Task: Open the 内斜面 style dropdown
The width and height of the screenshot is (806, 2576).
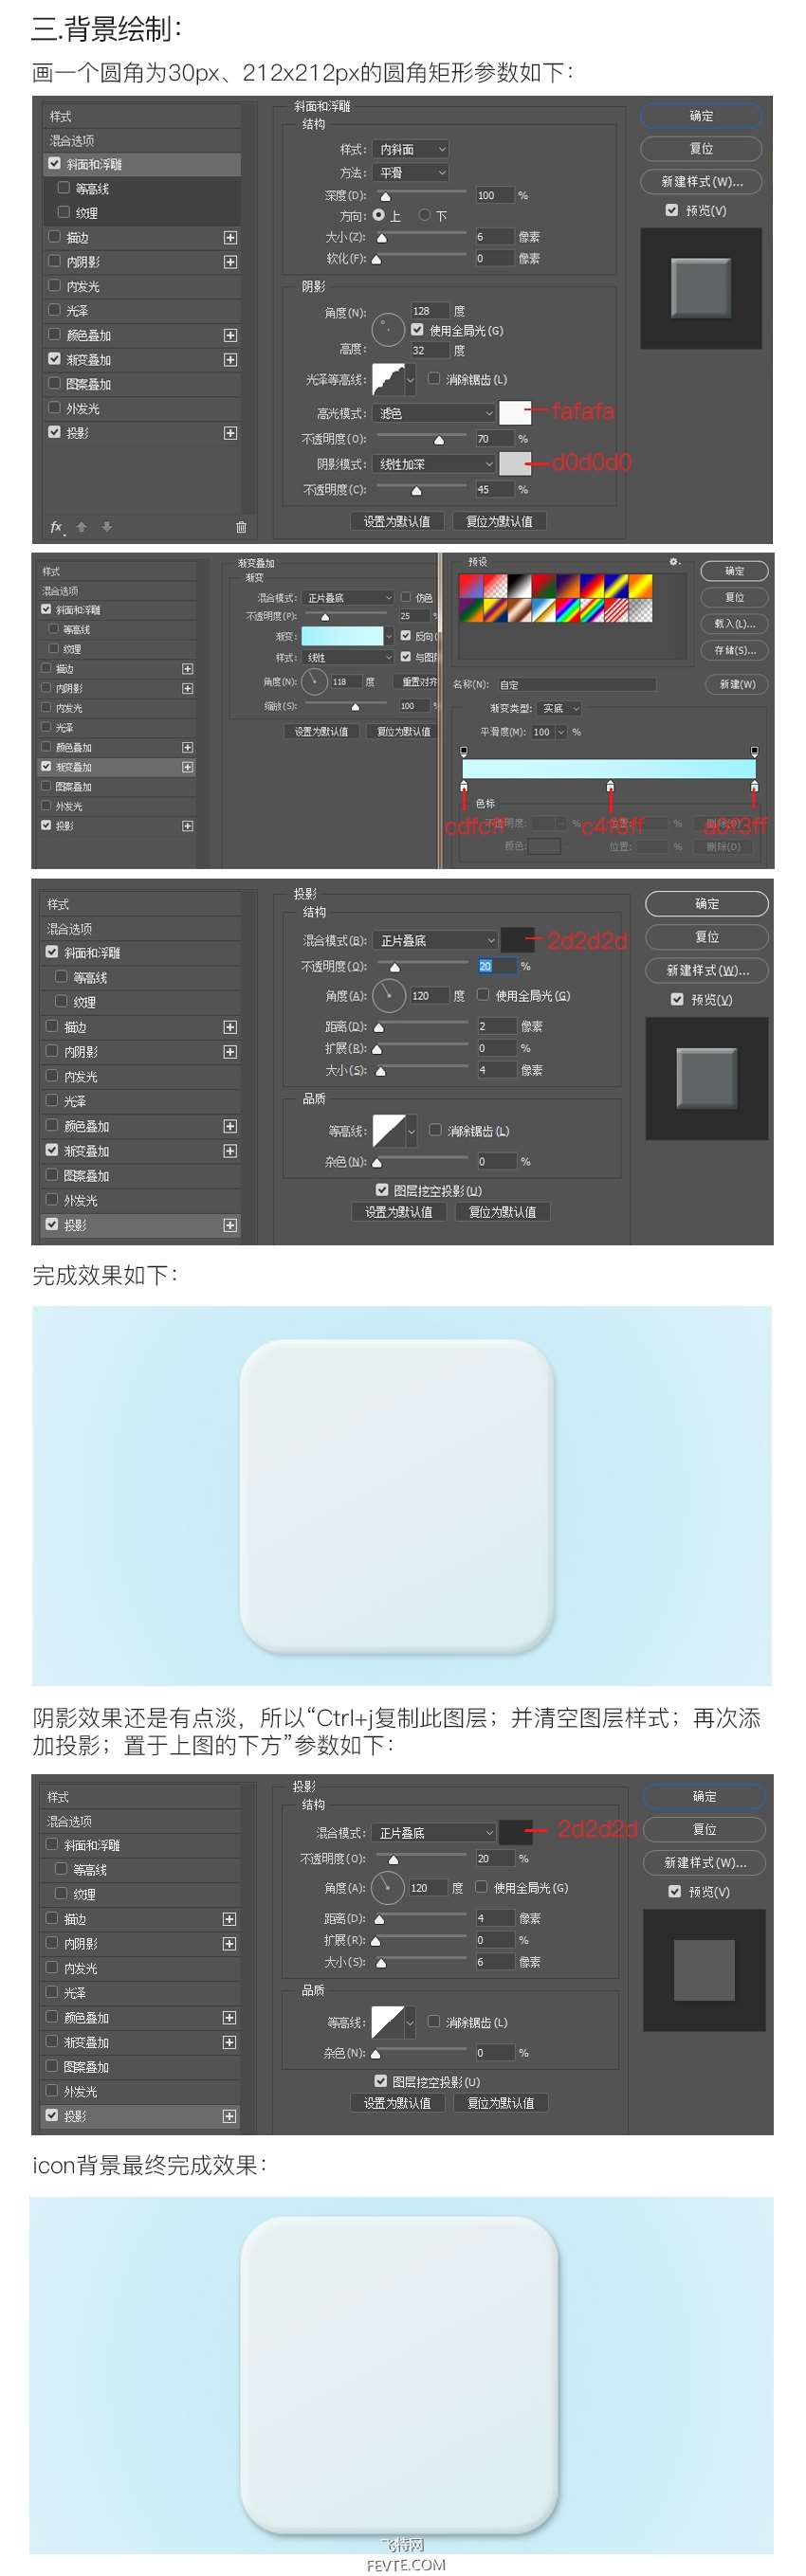Action: click(411, 149)
